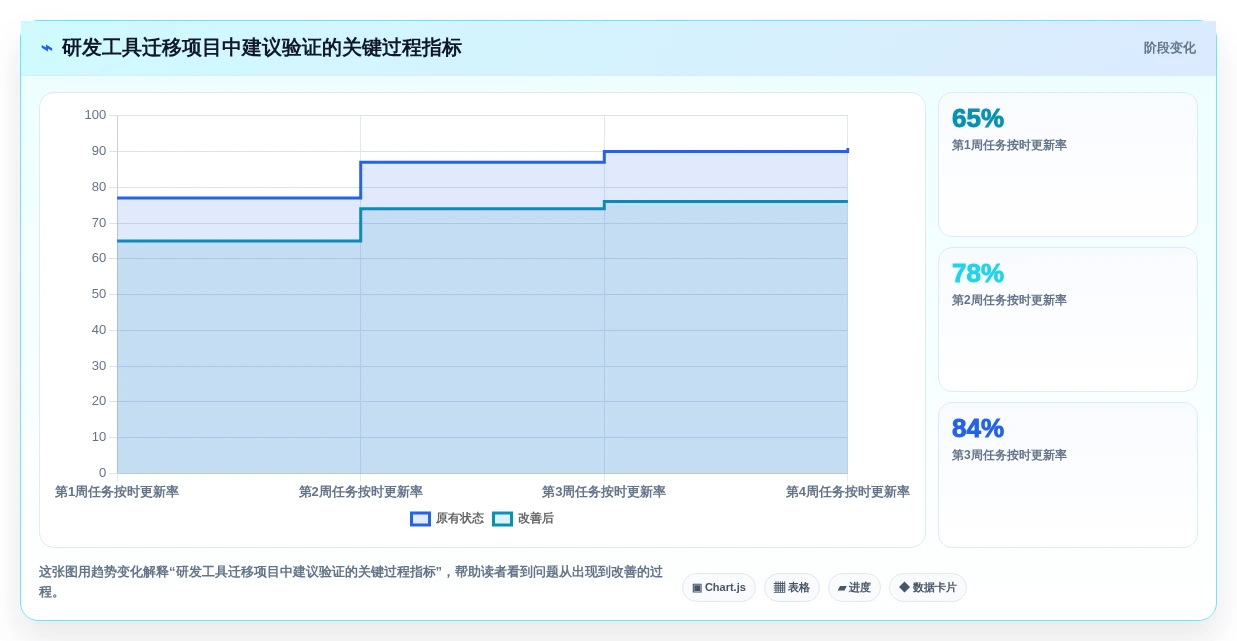Click the 65% value

(x=978, y=118)
